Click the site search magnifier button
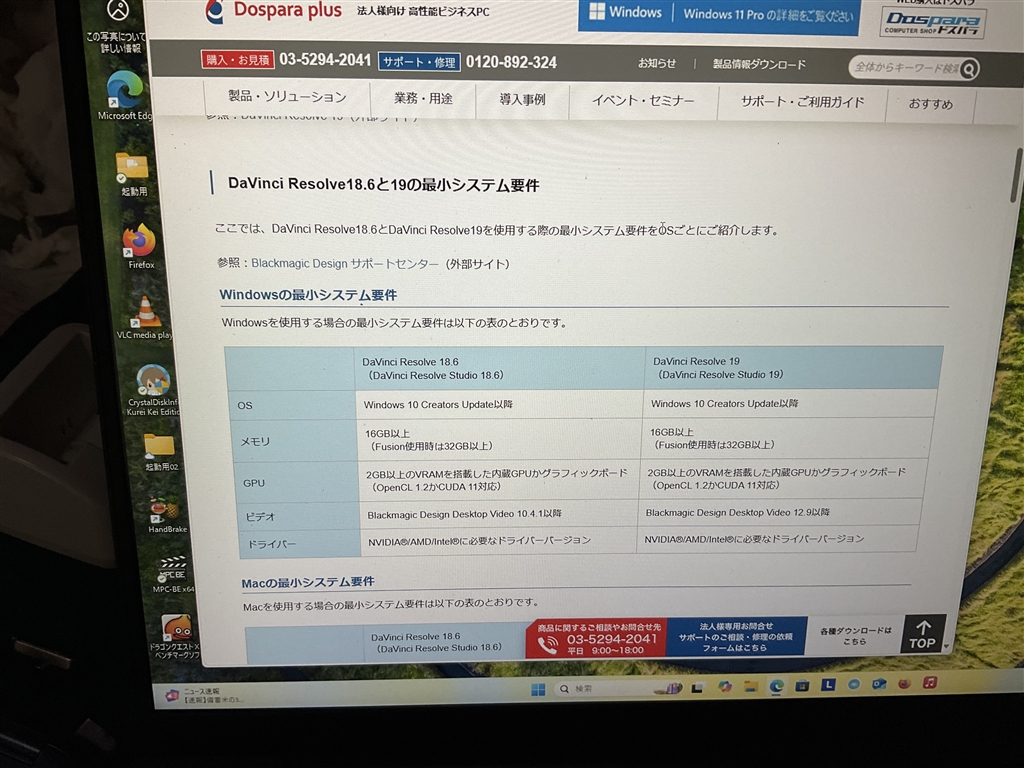This screenshot has width=1024, height=768. click(x=970, y=69)
